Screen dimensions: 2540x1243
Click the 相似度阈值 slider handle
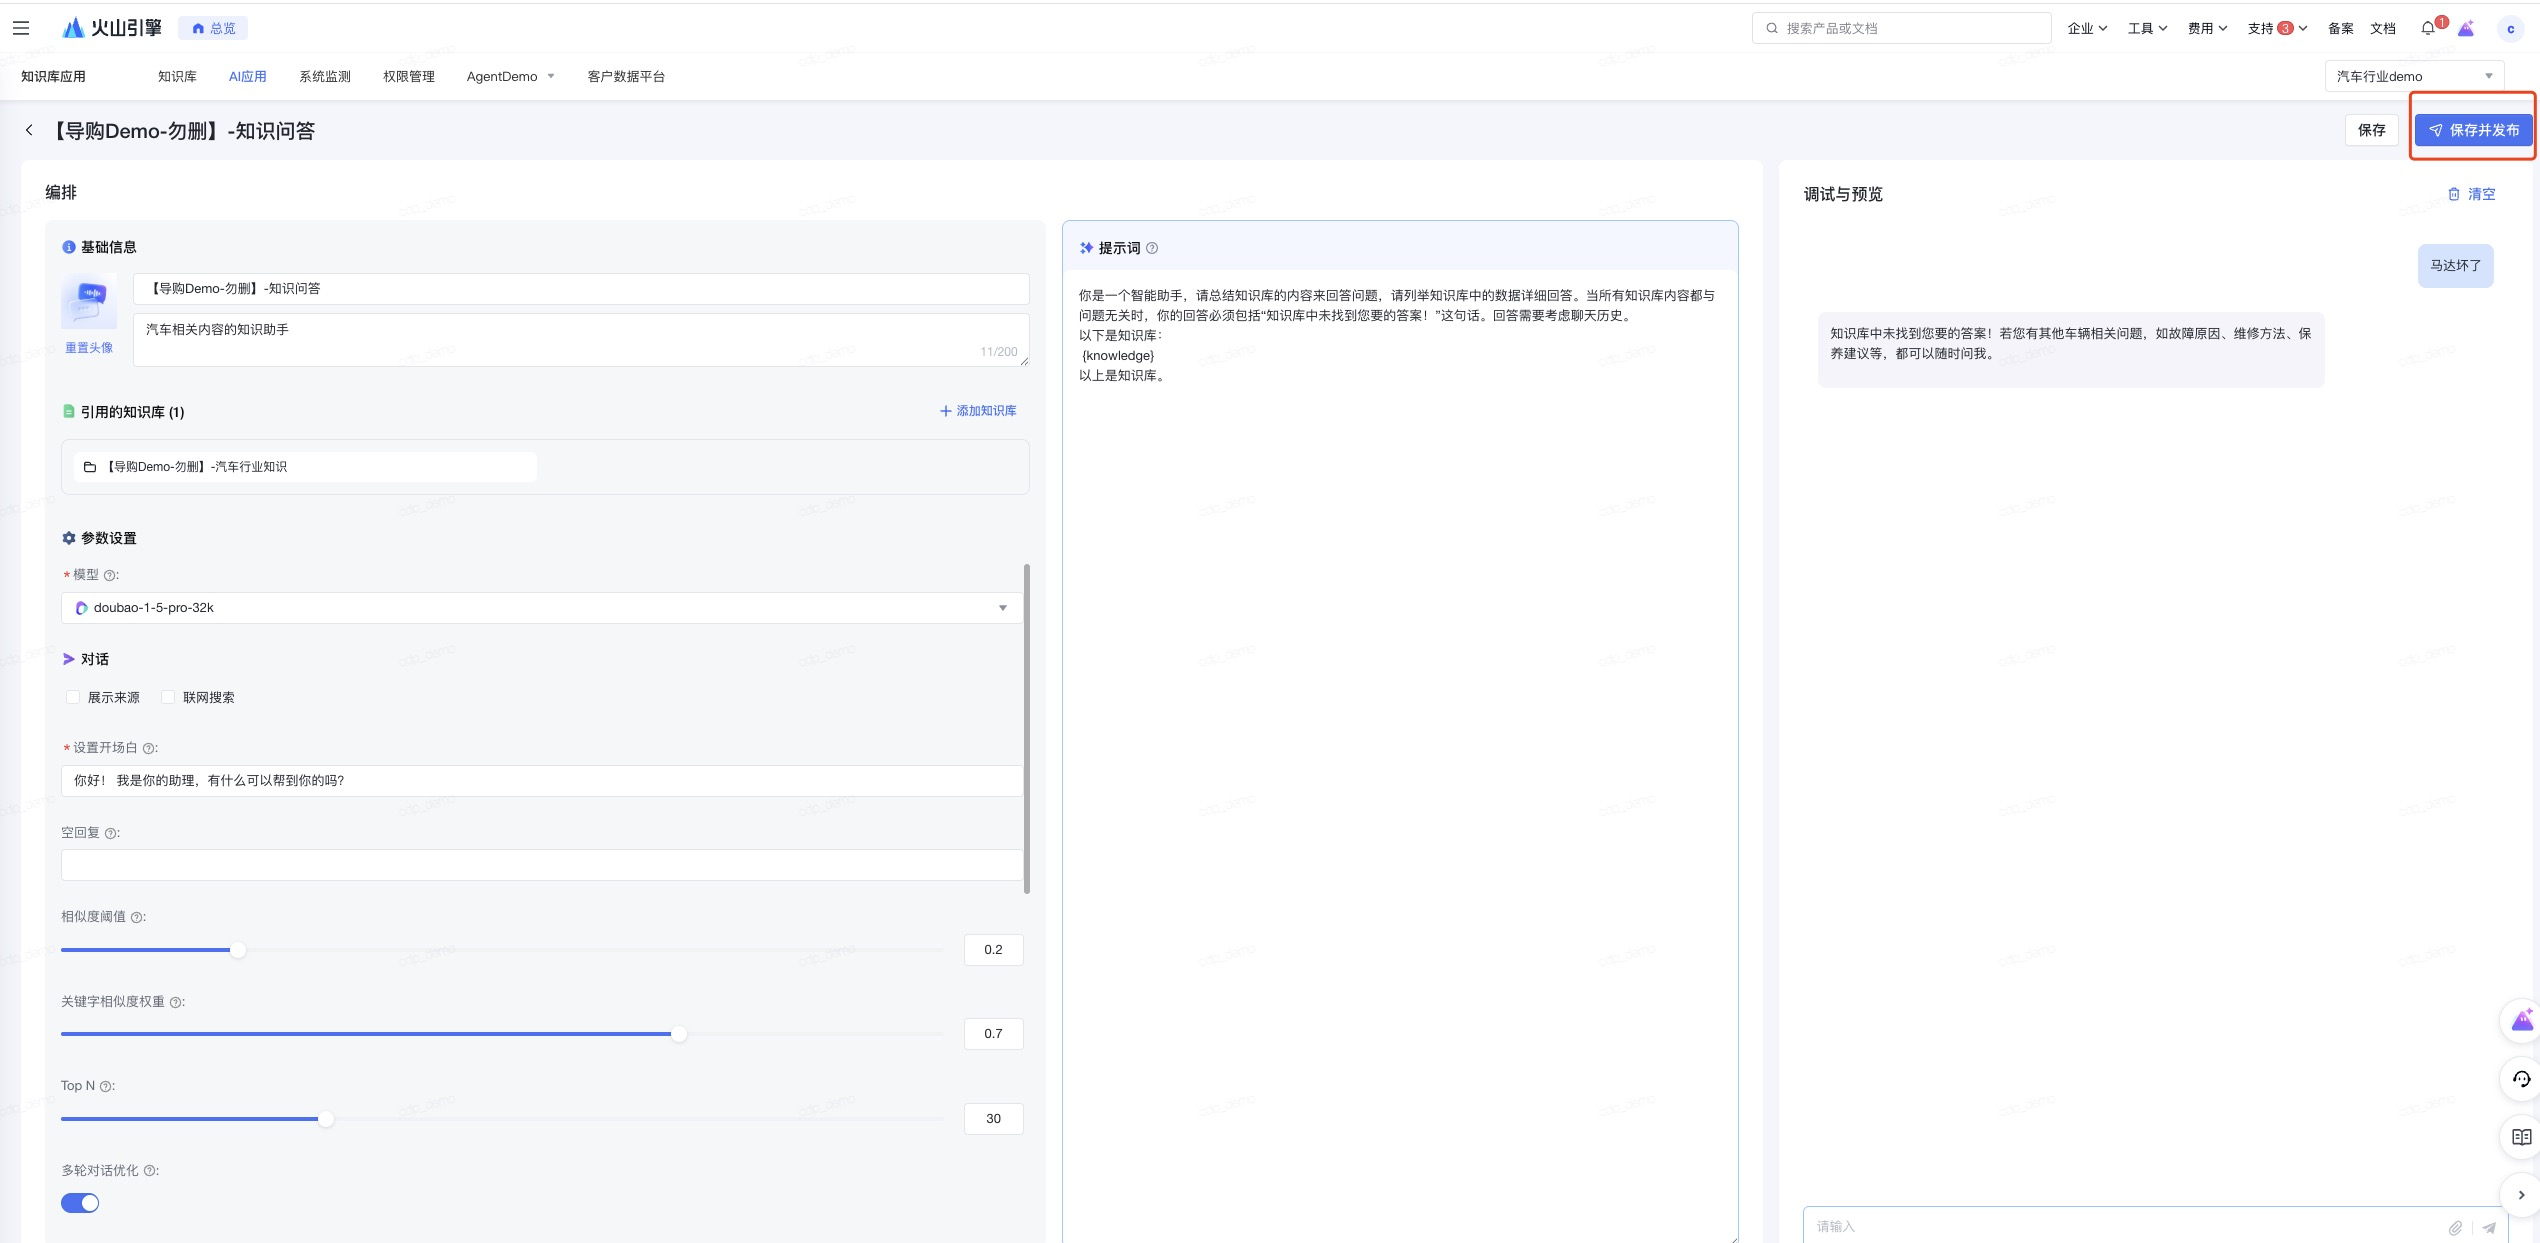click(237, 950)
